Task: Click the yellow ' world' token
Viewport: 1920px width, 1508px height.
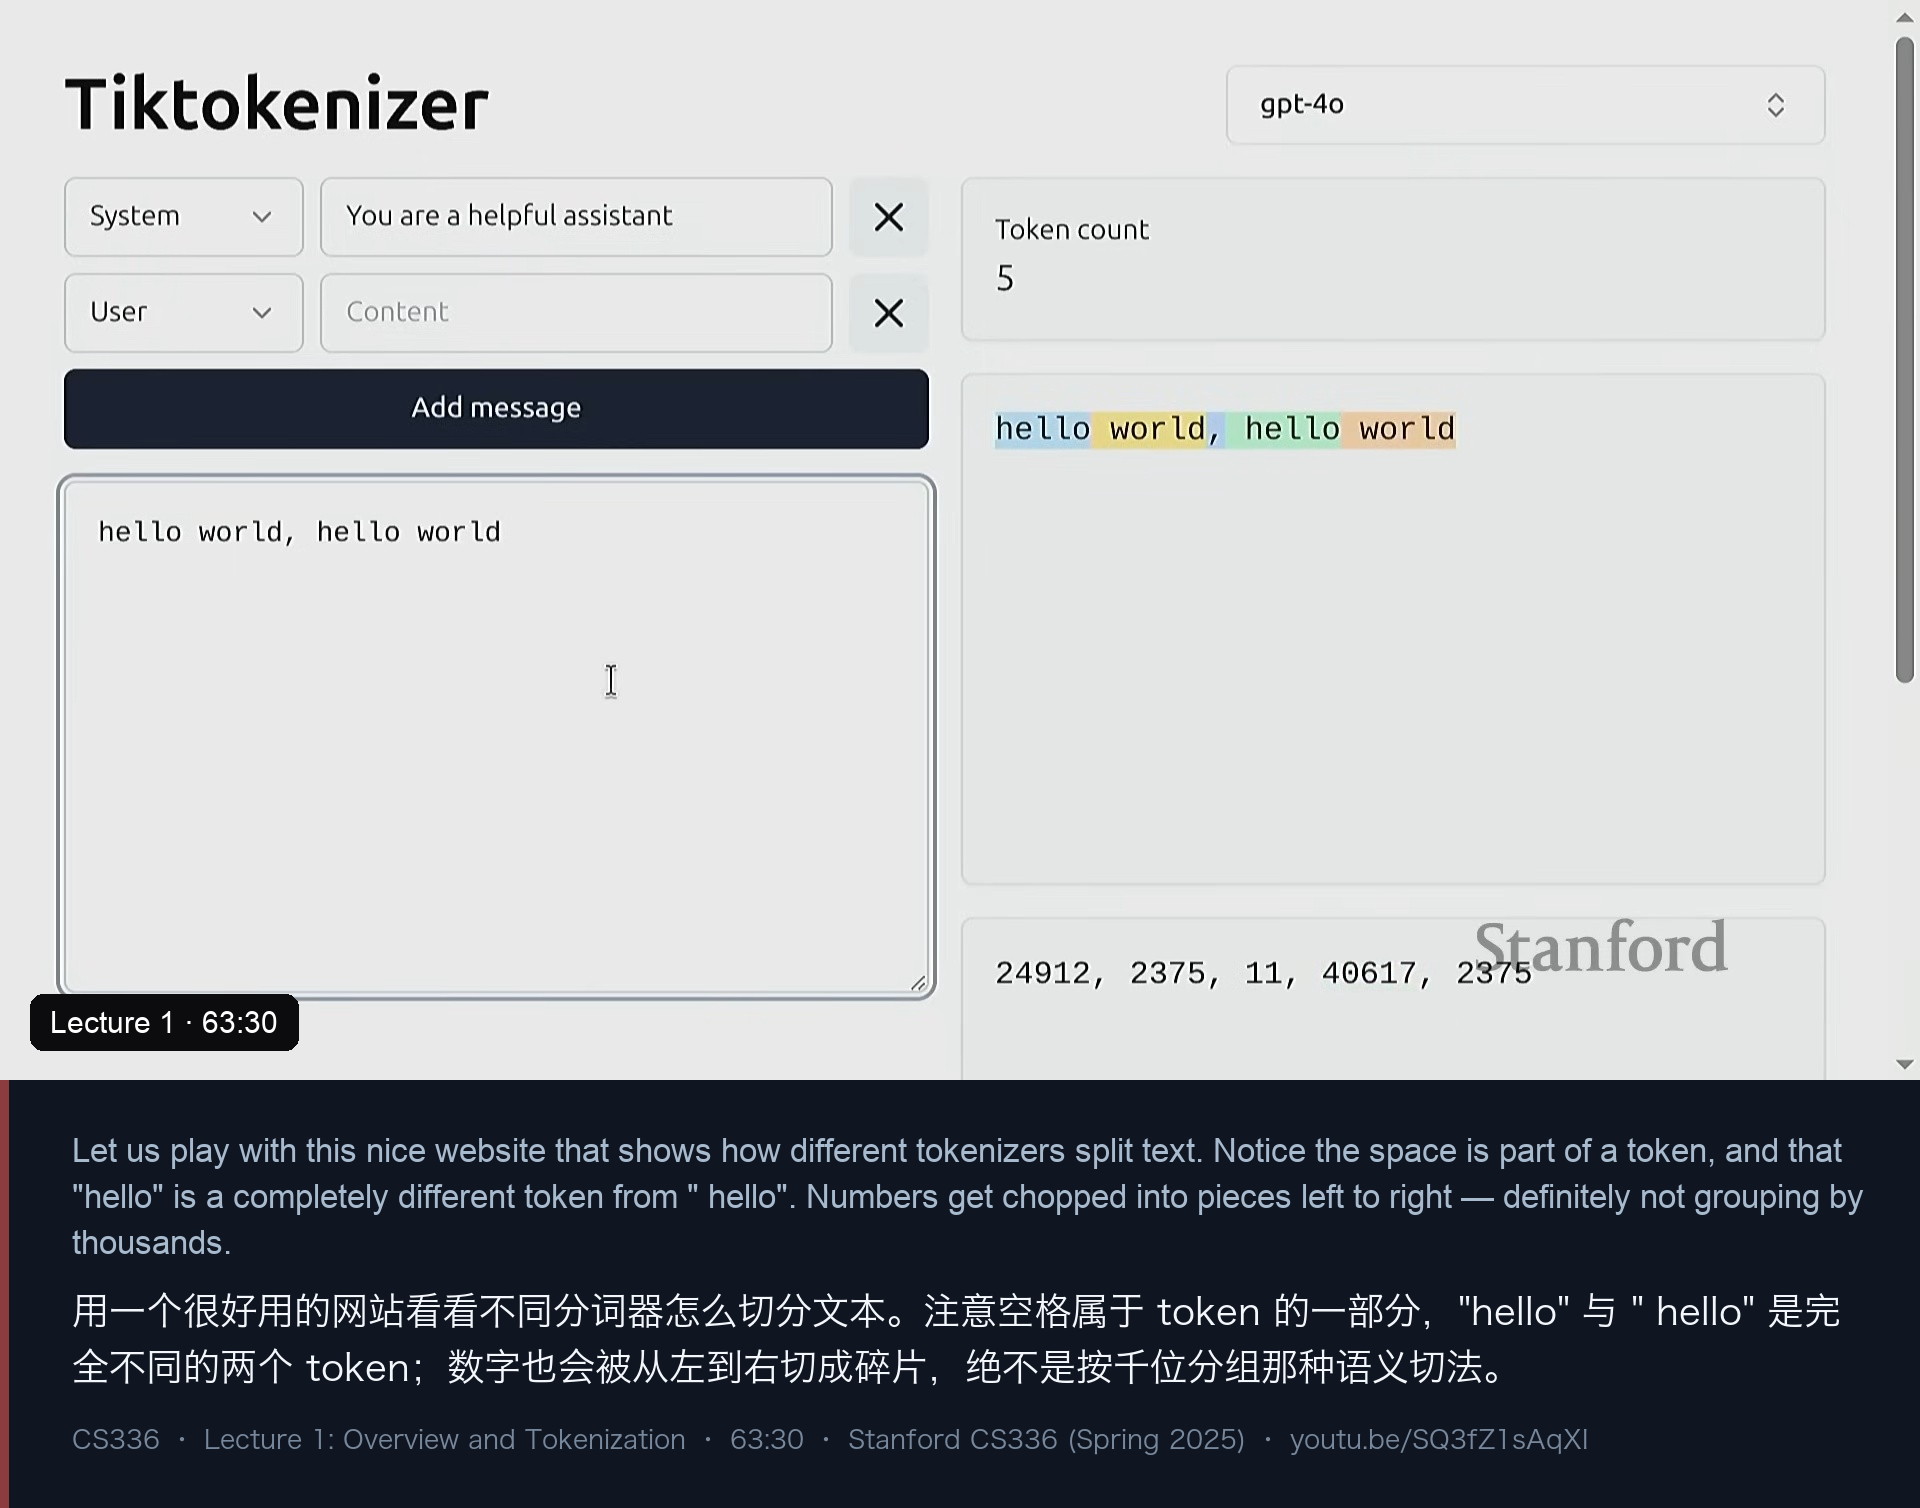Action: click(1149, 429)
